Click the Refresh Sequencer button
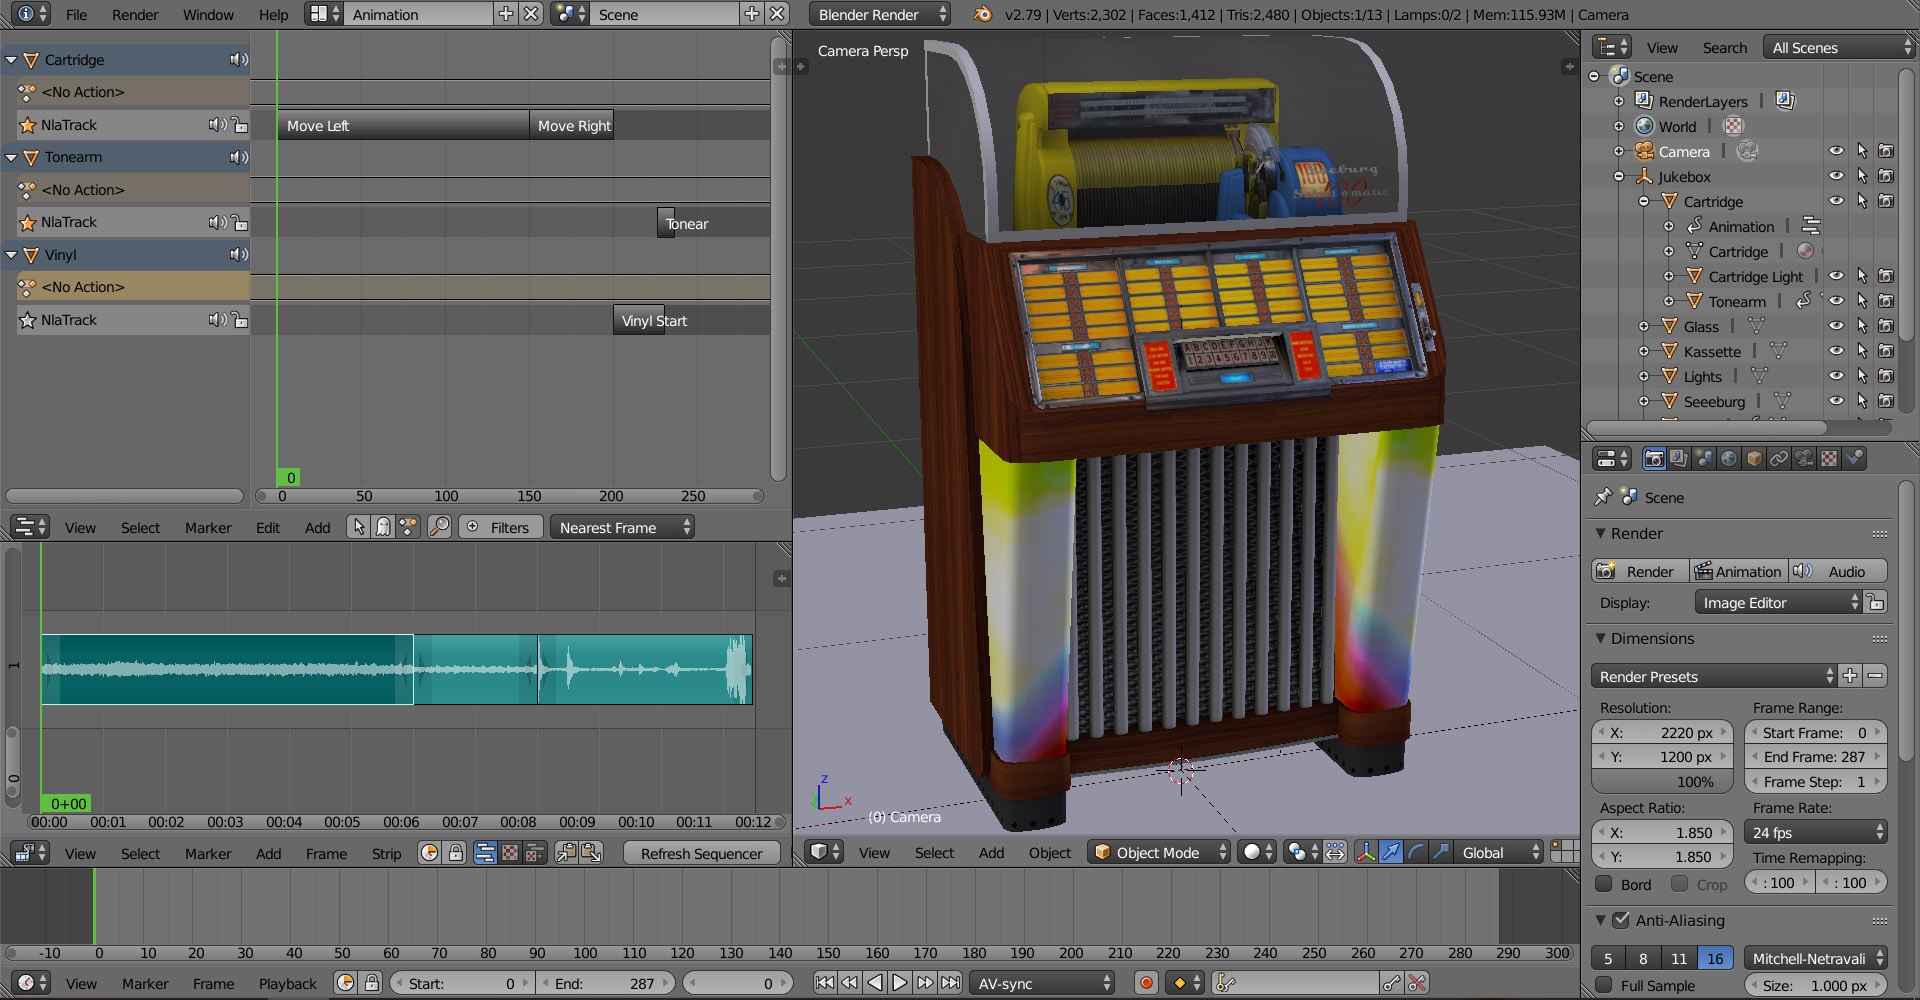Screen dimensions: 1920x1000 click(701, 853)
